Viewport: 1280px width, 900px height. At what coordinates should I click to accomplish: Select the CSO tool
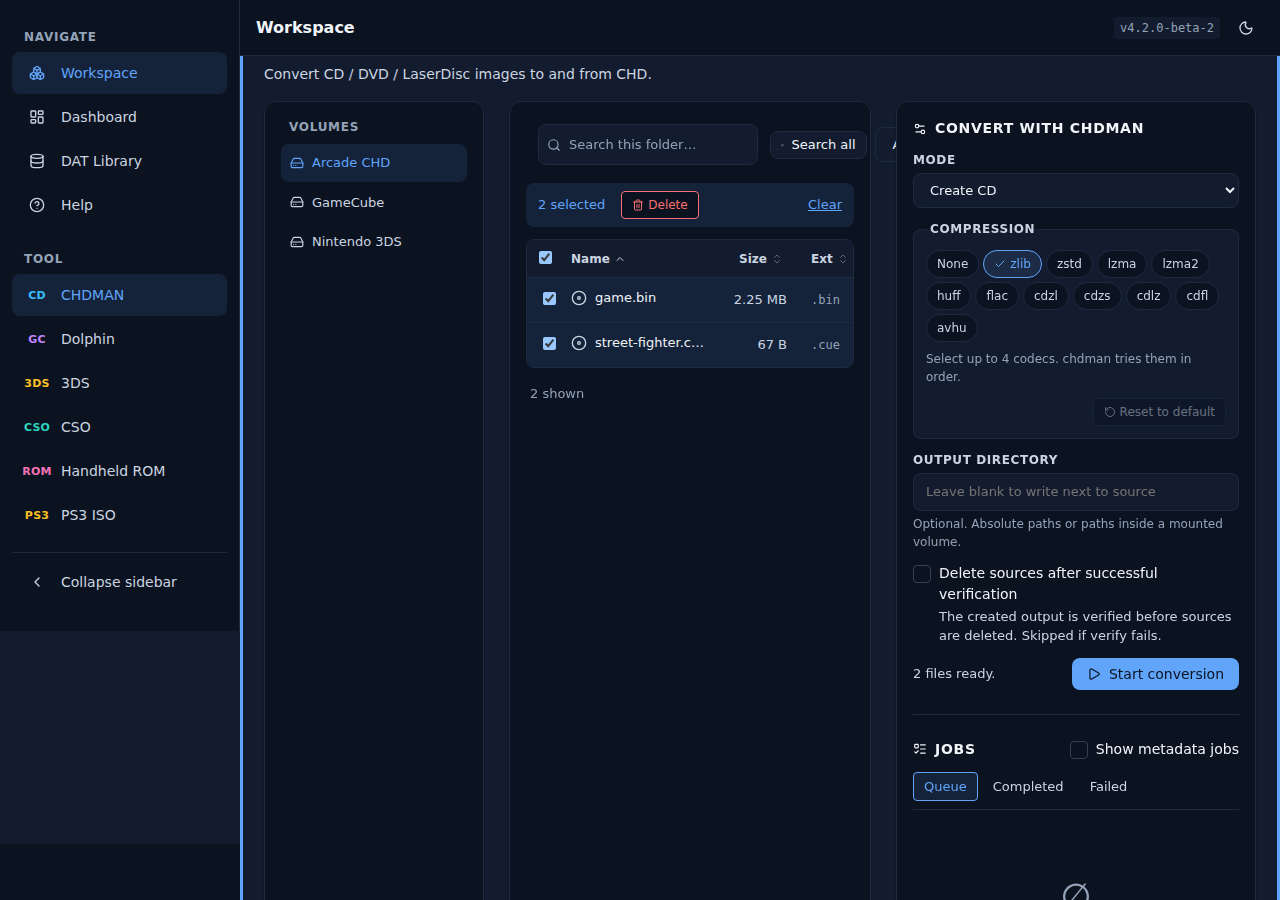(x=119, y=427)
